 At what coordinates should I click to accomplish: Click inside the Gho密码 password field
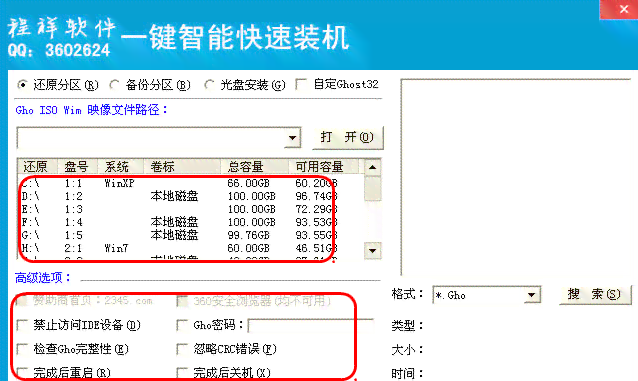coord(310,326)
